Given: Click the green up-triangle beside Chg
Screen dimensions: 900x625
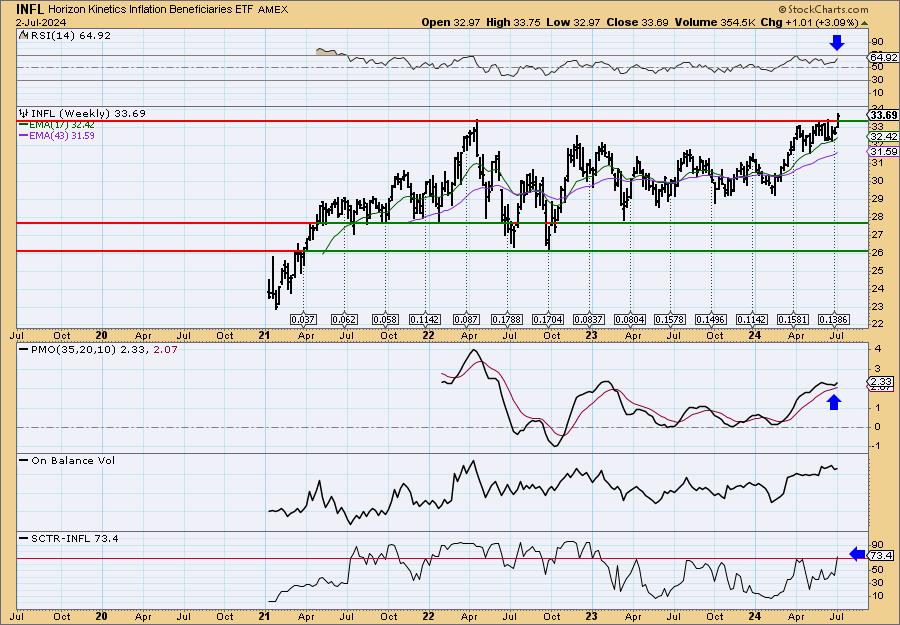Looking at the screenshot, I should pyautogui.click(x=864, y=24).
